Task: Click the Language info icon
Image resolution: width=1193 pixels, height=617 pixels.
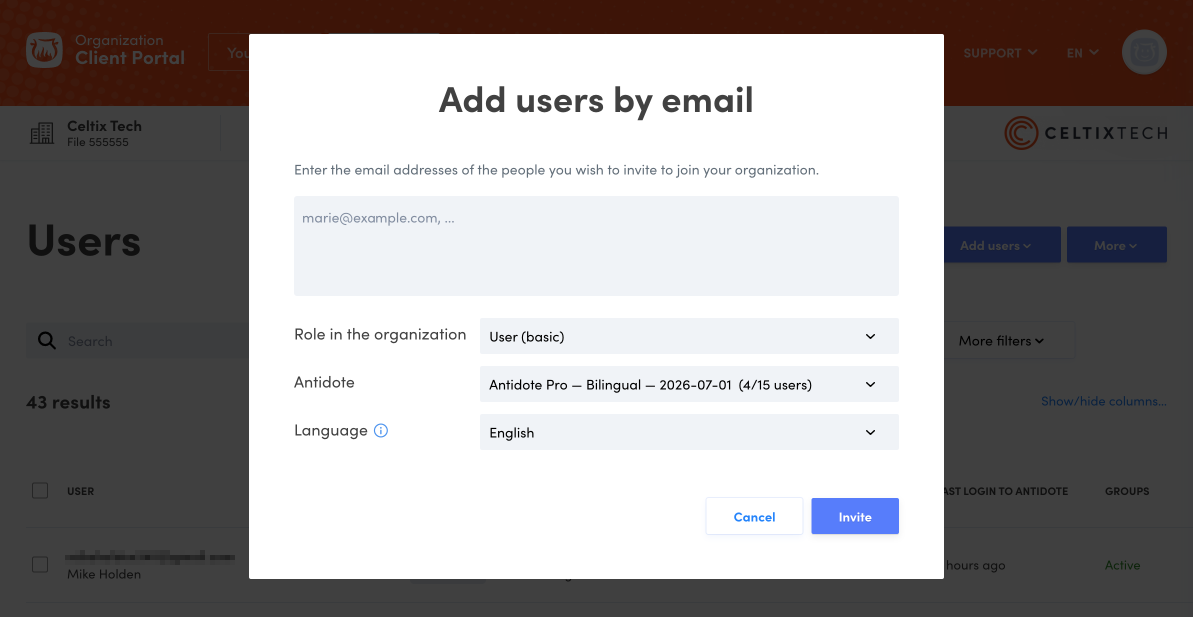Action: pos(381,431)
